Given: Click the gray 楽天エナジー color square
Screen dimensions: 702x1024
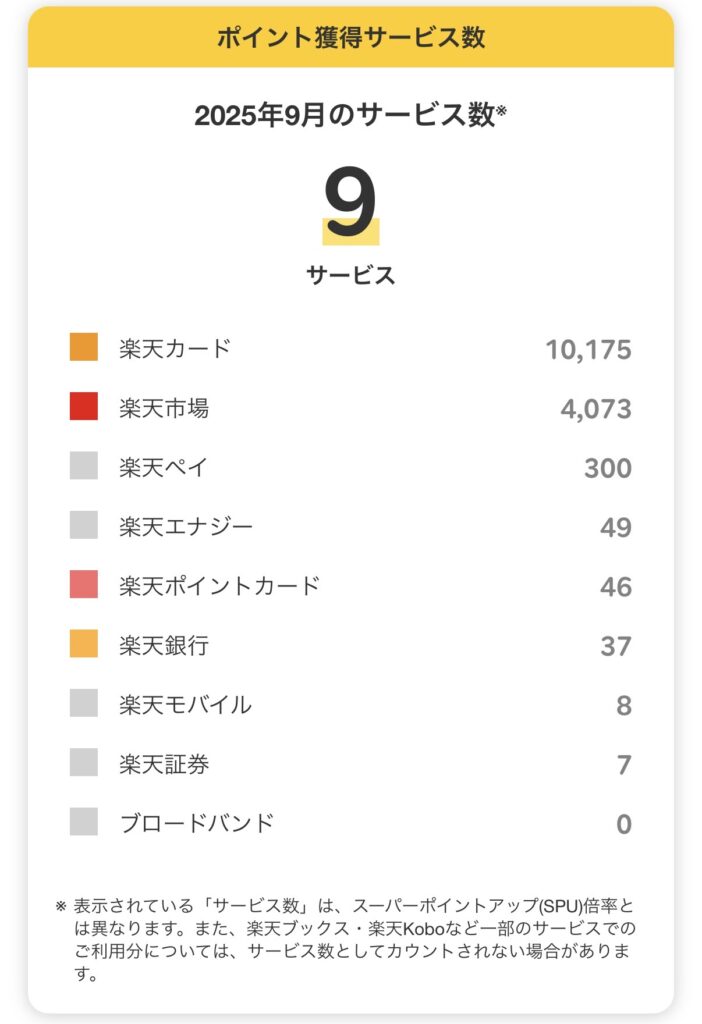Looking at the screenshot, I should [84, 525].
